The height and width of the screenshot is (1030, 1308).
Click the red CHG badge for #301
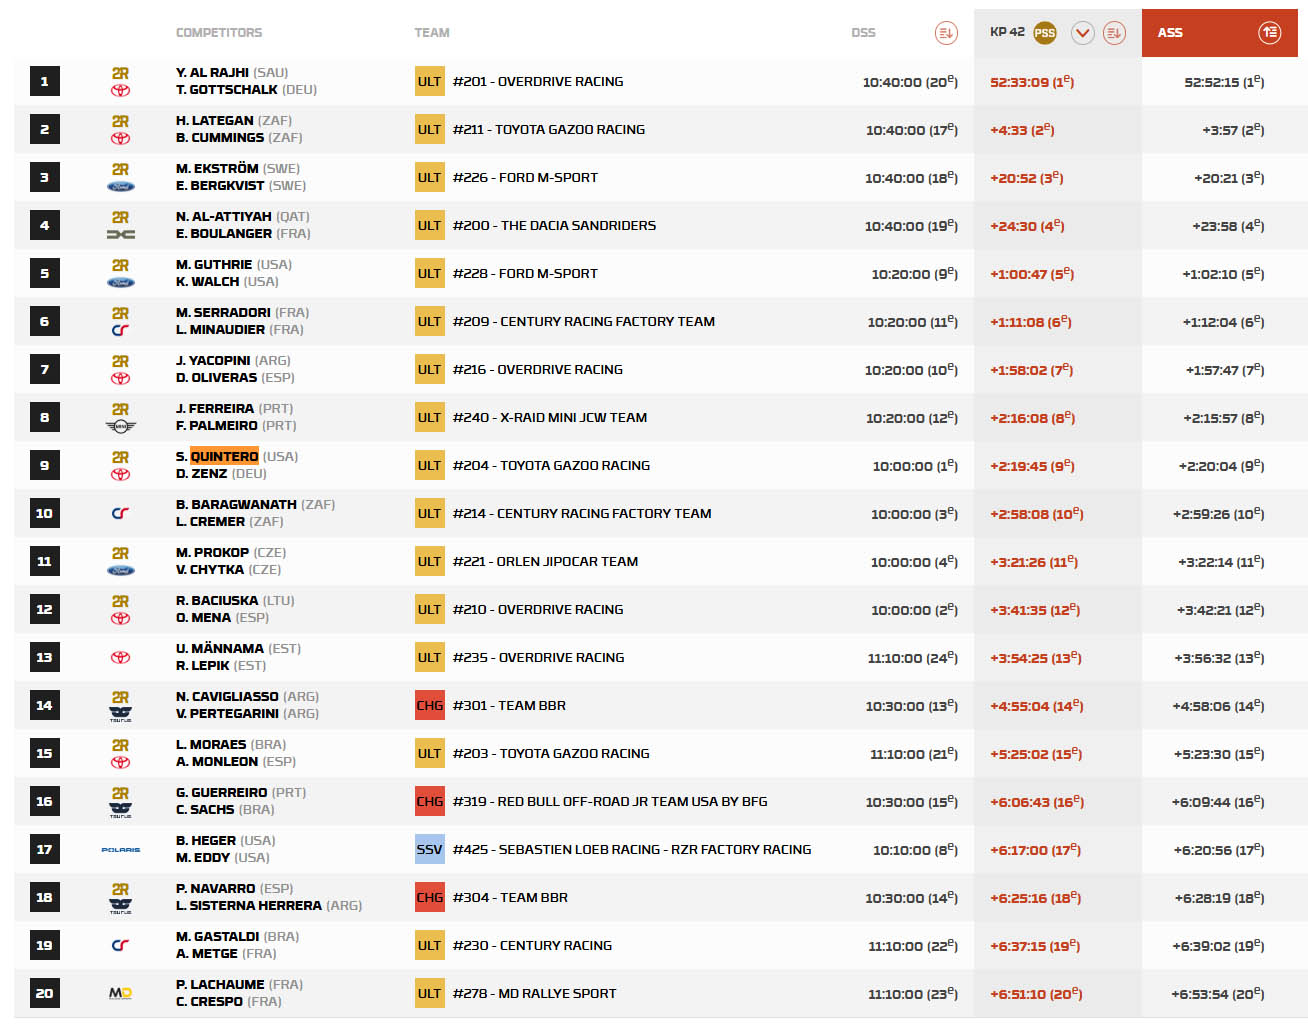coord(429,706)
